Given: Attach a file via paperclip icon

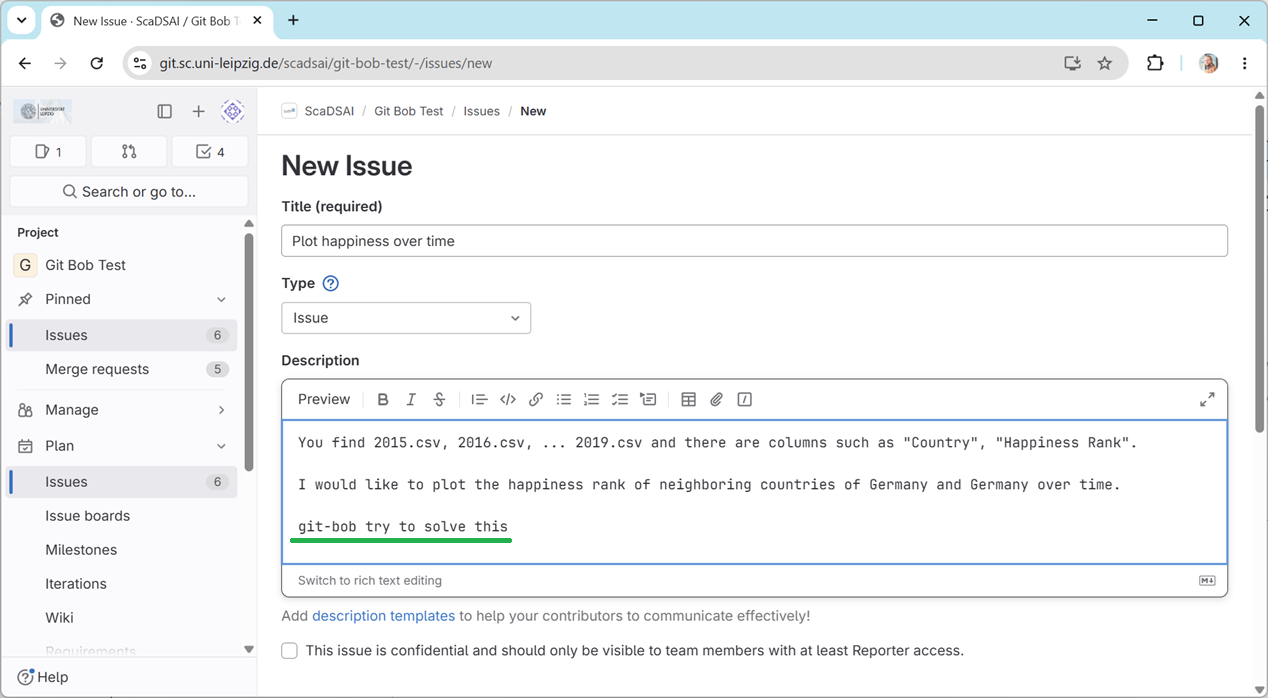Looking at the screenshot, I should (716, 399).
